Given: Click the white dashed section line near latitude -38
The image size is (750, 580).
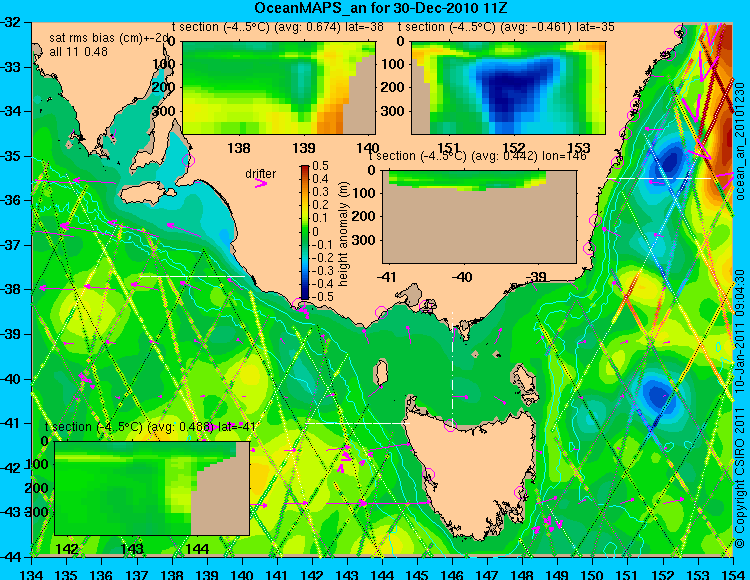Looking at the screenshot, I should point(192,276).
